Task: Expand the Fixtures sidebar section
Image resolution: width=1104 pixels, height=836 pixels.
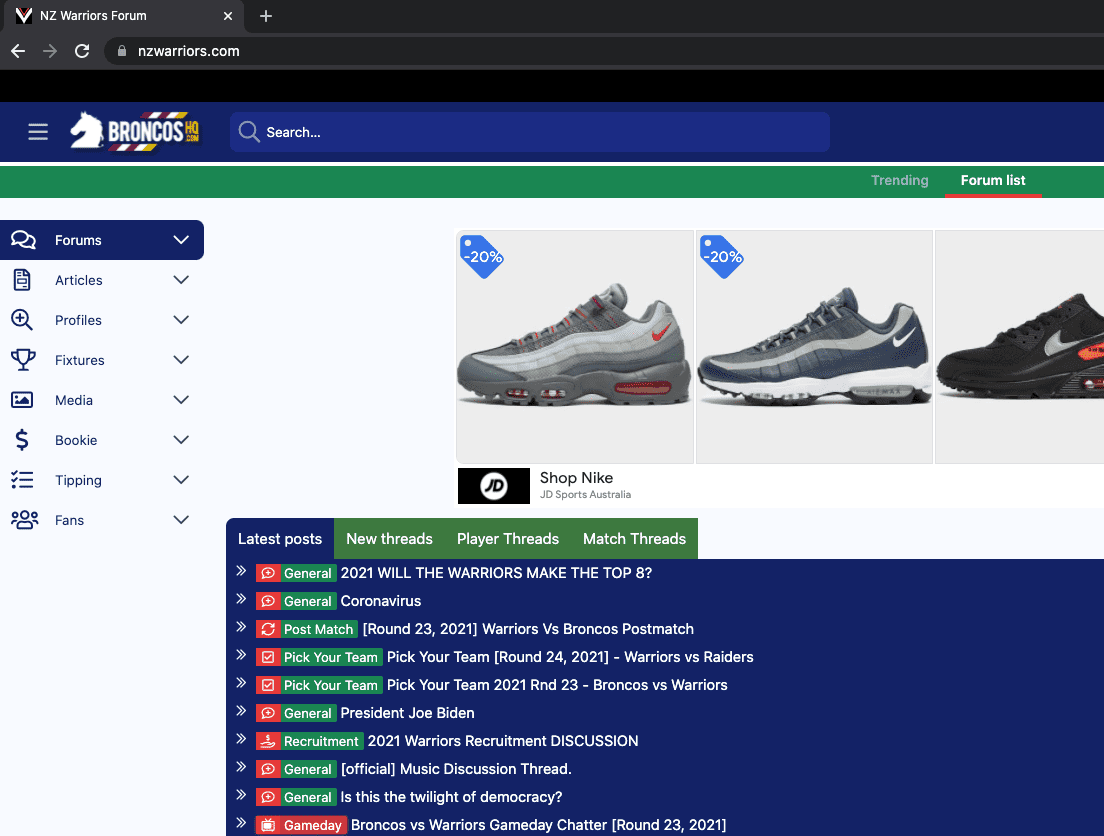Action: point(181,360)
